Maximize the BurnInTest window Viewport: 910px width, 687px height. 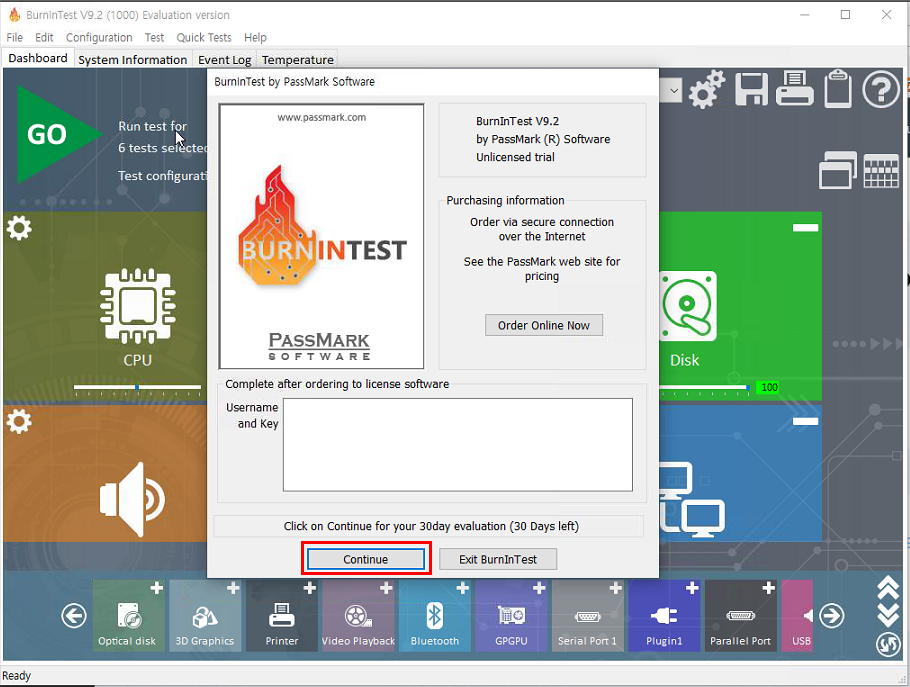846,15
